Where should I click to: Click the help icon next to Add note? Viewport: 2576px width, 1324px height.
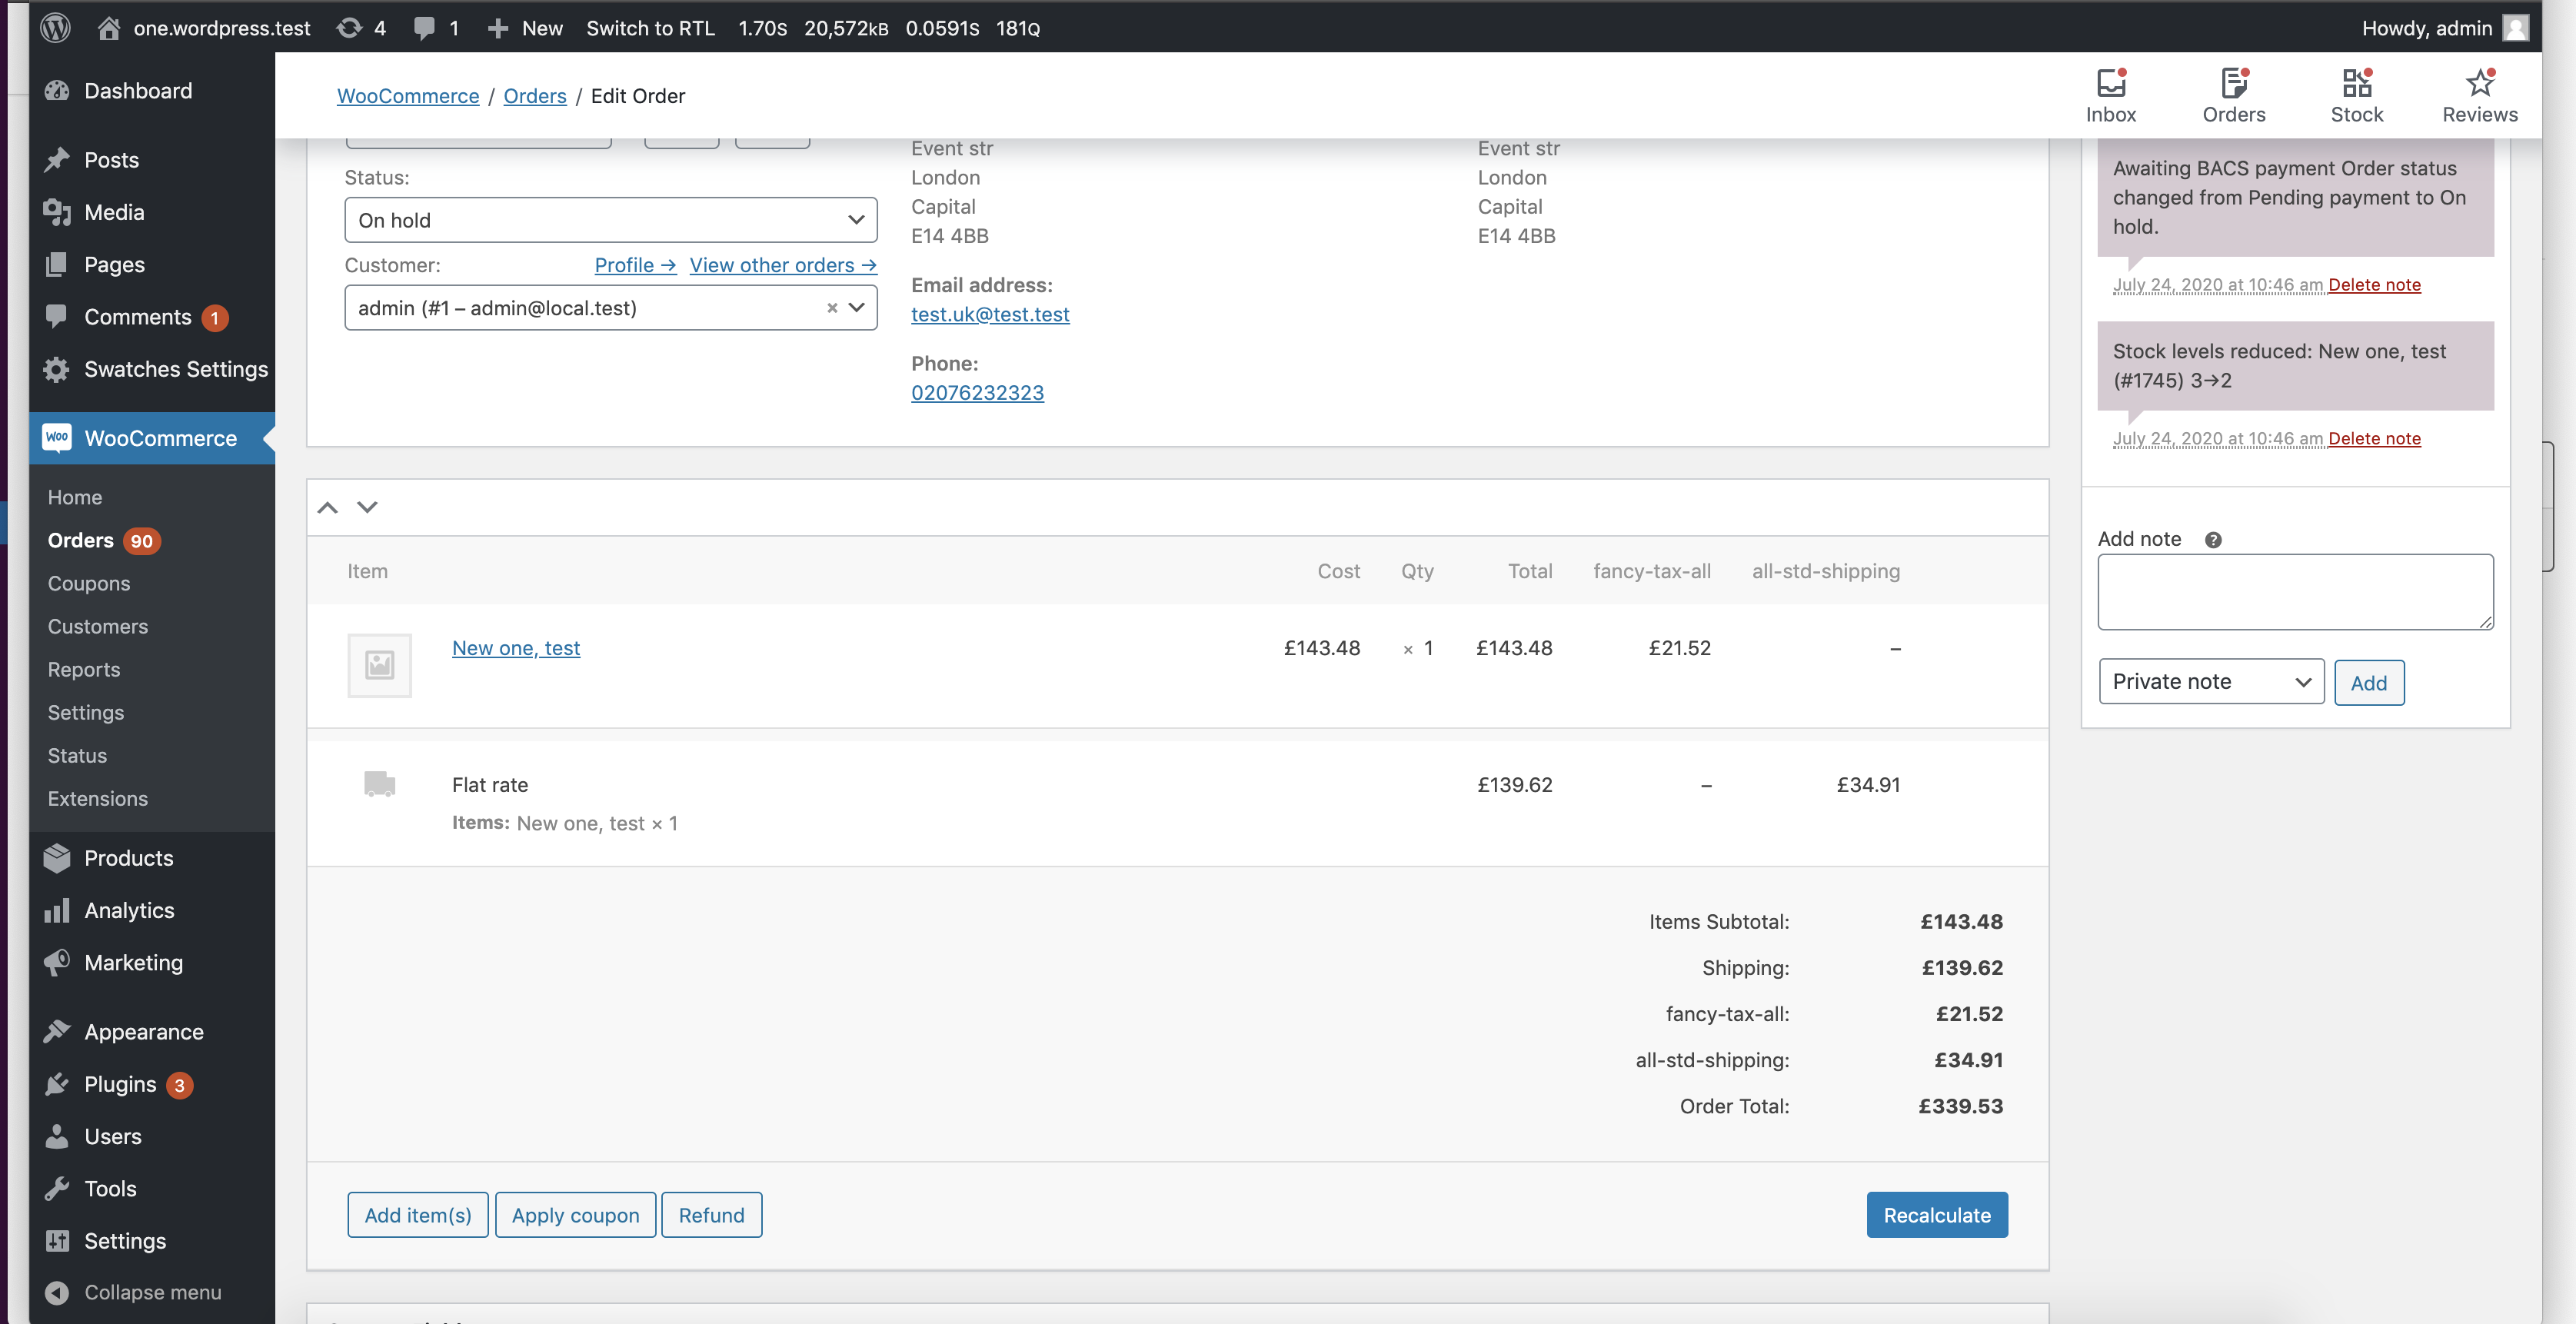2214,539
